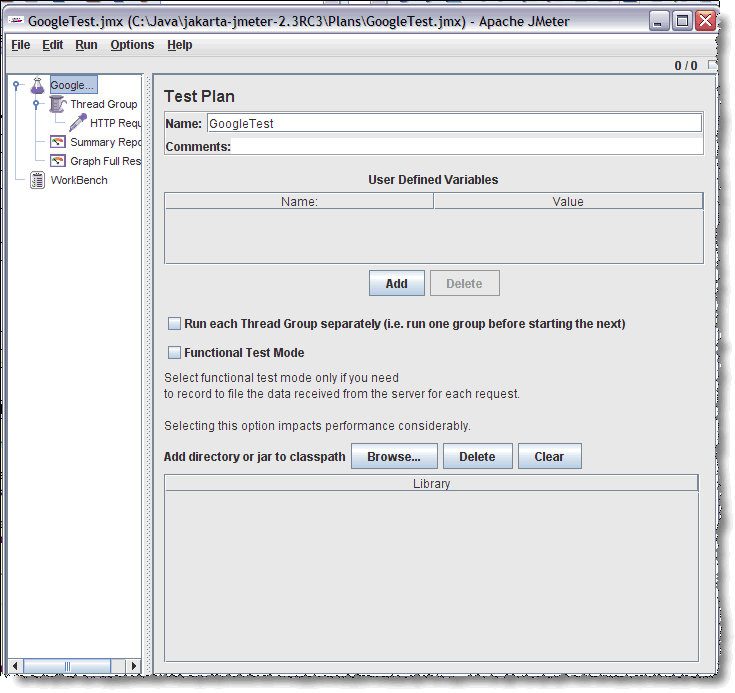The width and height of the screenshot is (735, 693).
Task: Enable Run each Thread Group separately checkbox
Action: [x=174, y=324]
